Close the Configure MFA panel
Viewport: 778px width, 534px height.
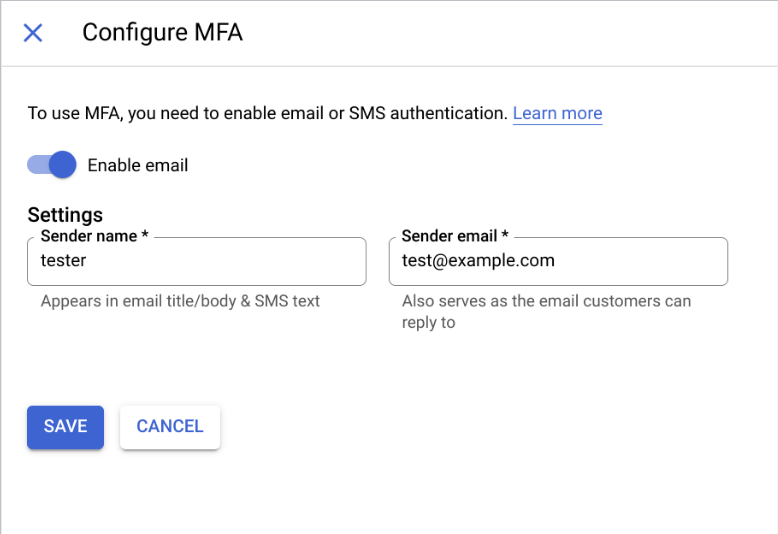[33, 33]
